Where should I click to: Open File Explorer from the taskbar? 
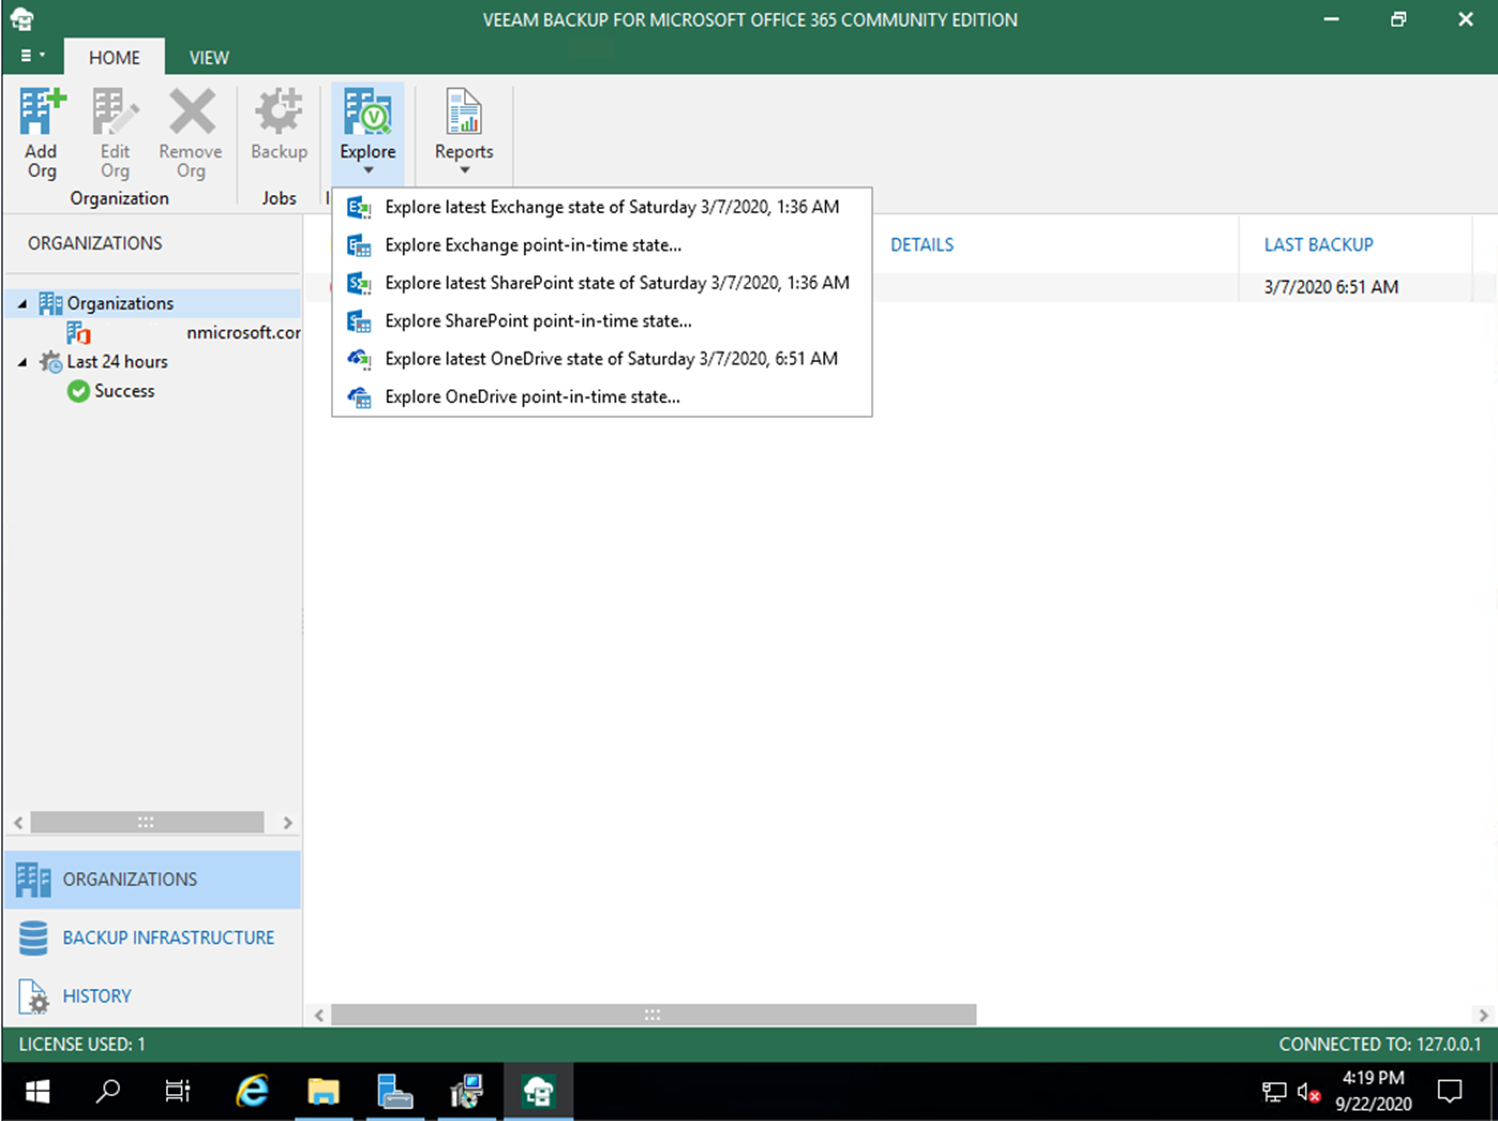[x=323, y=1091]
